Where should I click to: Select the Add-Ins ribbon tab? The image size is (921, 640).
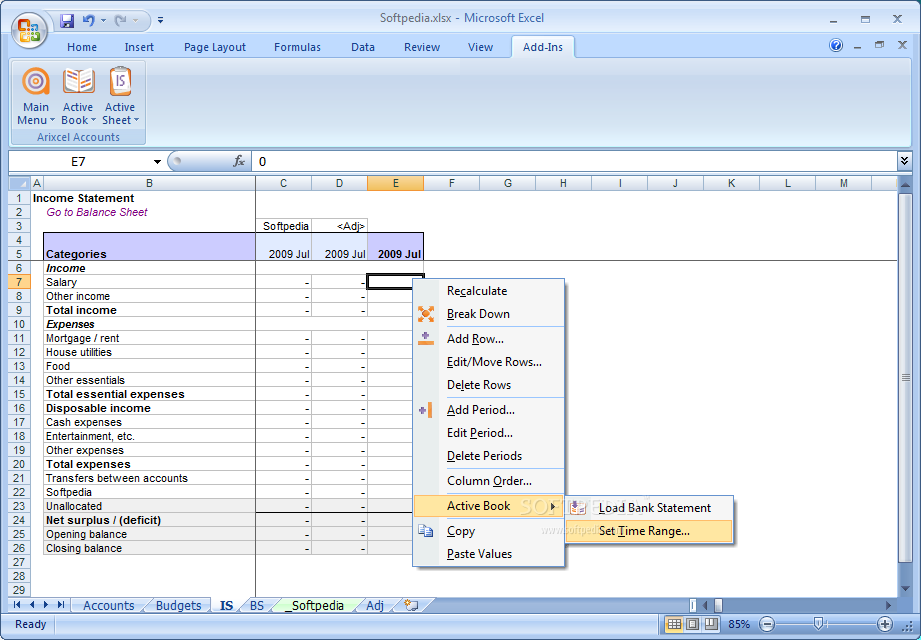coord(543,47)
